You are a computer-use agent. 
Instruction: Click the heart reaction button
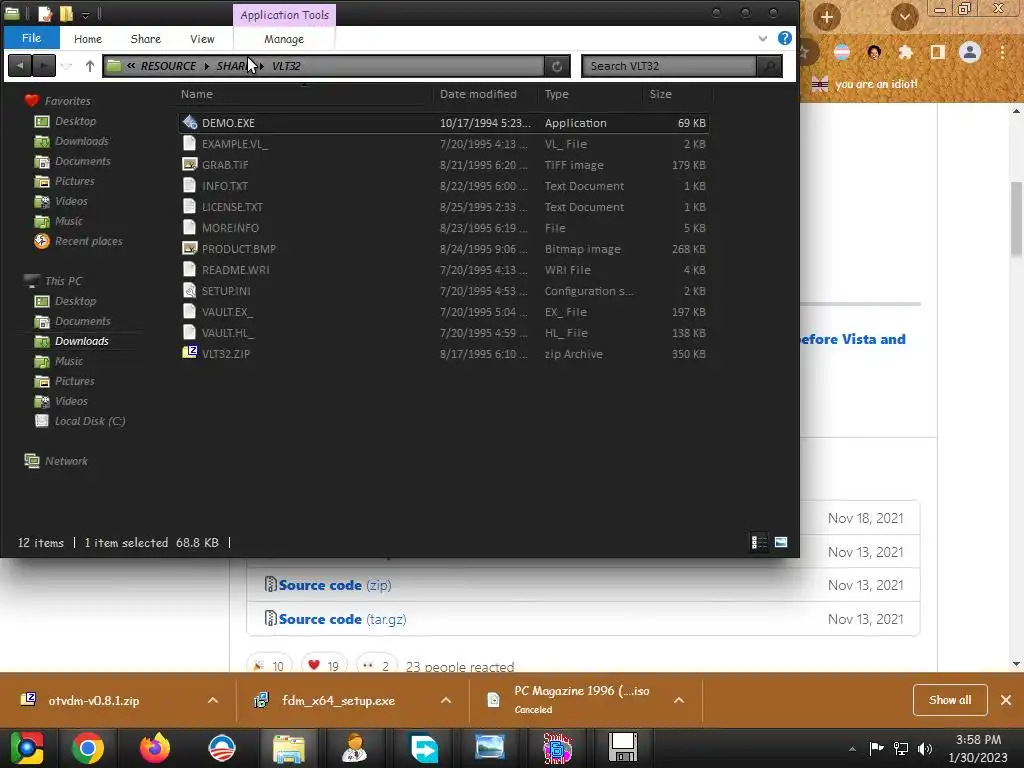323,665
